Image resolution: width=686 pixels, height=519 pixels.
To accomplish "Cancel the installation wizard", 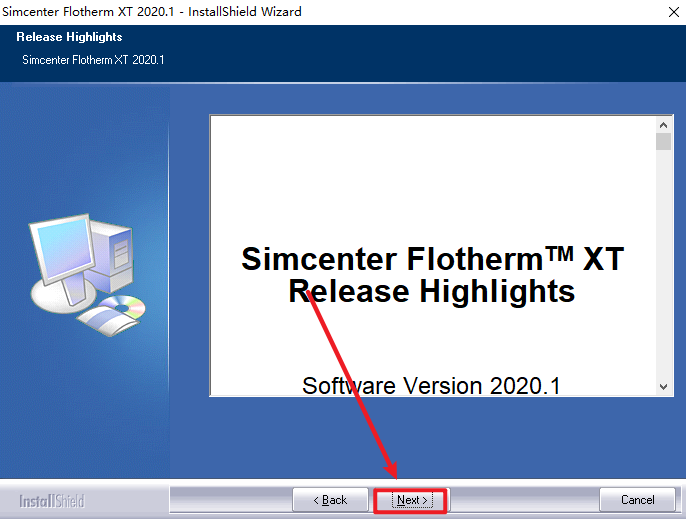I will [x=637, y=500].
